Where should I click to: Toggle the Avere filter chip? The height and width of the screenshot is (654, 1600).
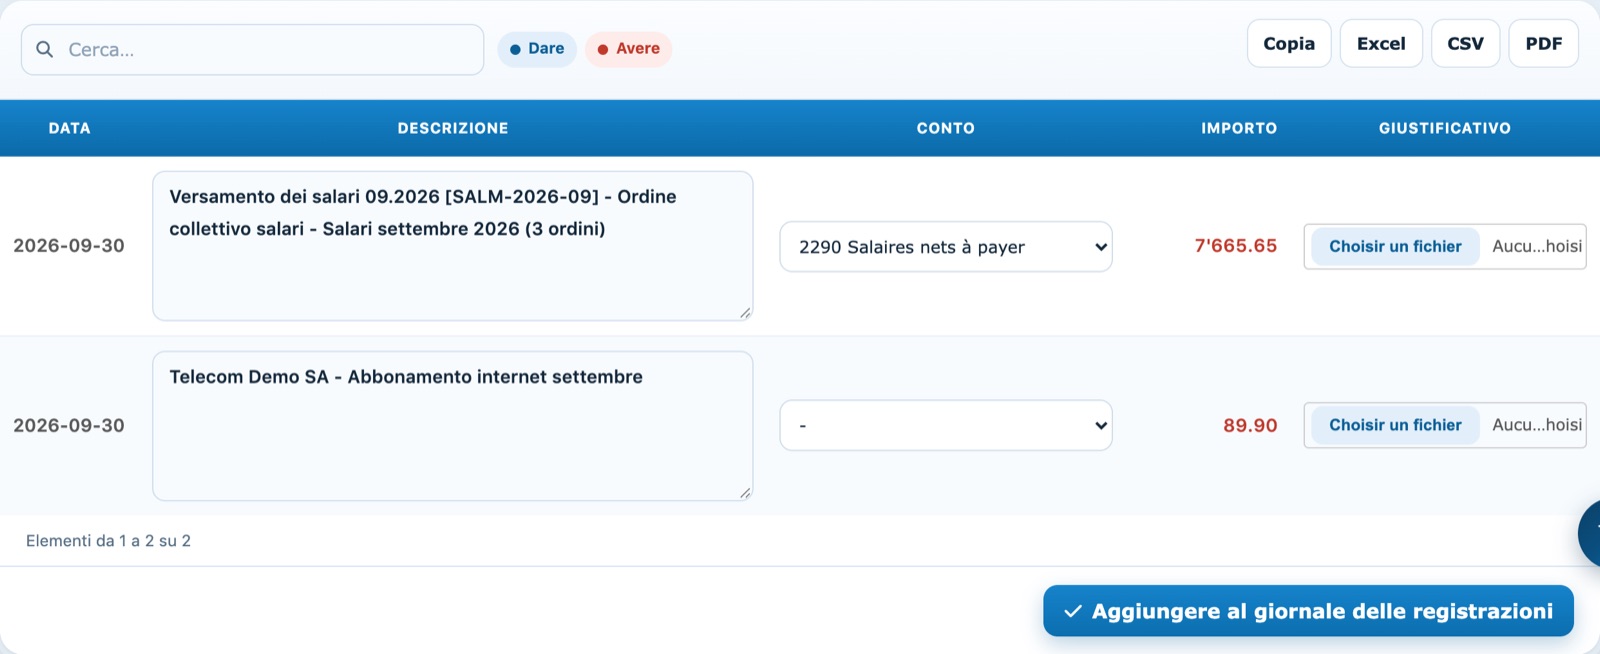[x=628, y=49]
